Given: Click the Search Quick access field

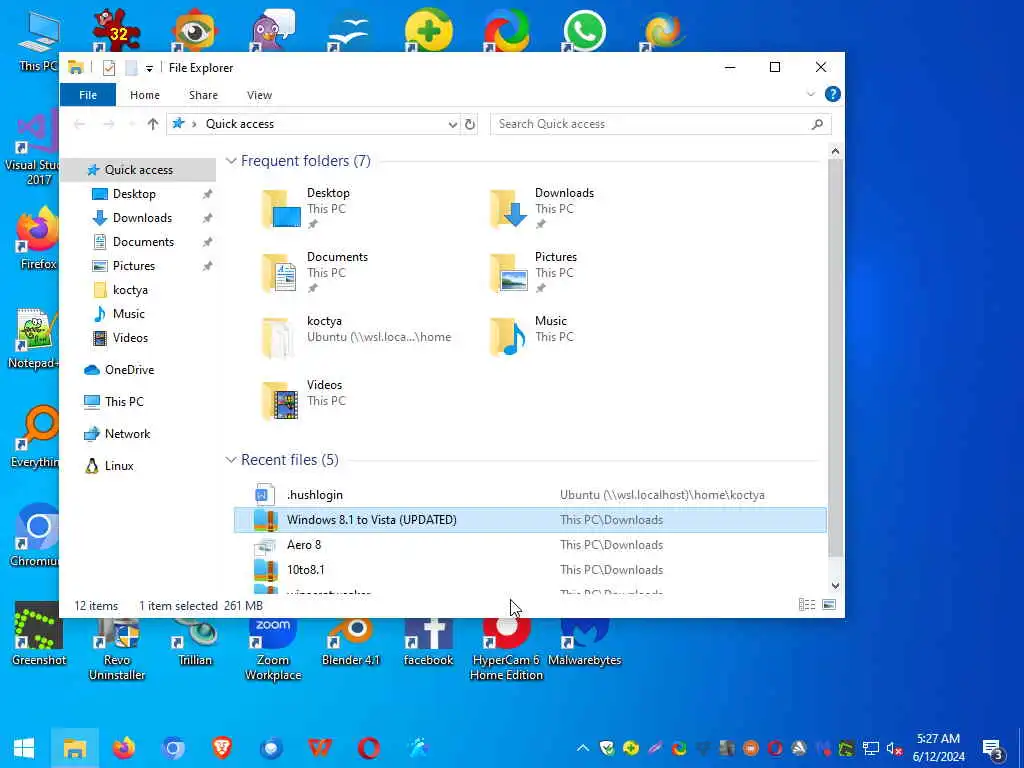Looking at the screenshot, I should tap(660, 124).
